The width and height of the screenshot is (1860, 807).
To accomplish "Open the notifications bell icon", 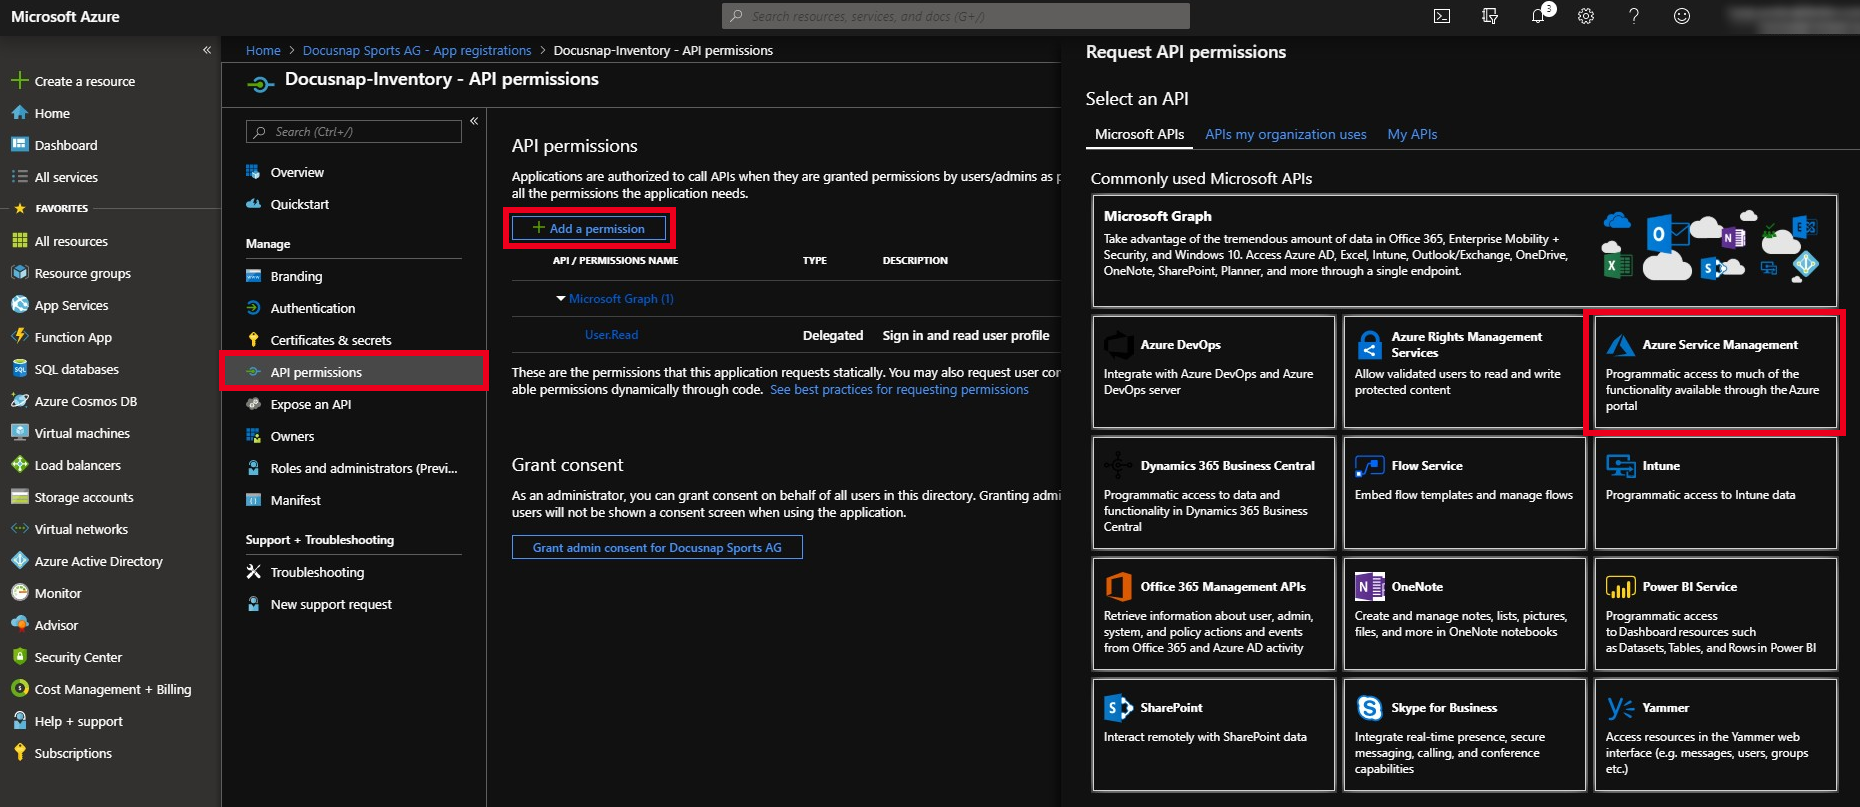I will point(1538,16).
